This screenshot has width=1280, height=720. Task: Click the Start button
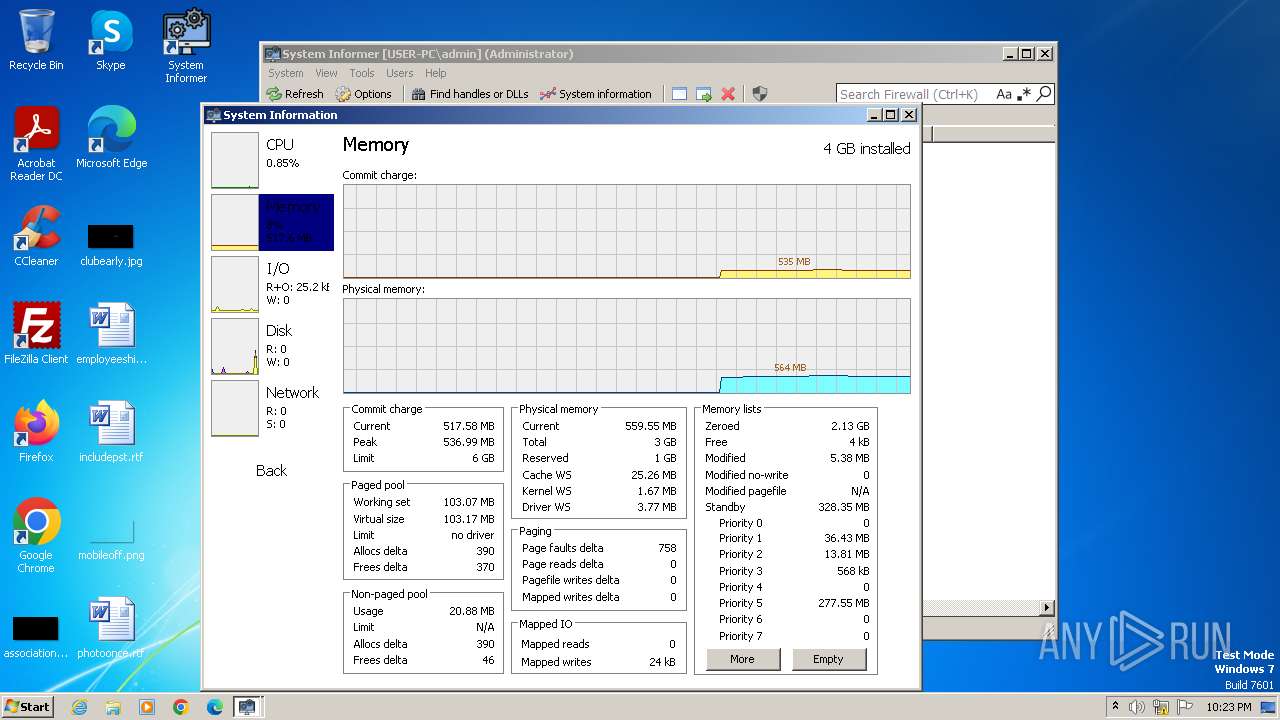[x=28, y=706]
